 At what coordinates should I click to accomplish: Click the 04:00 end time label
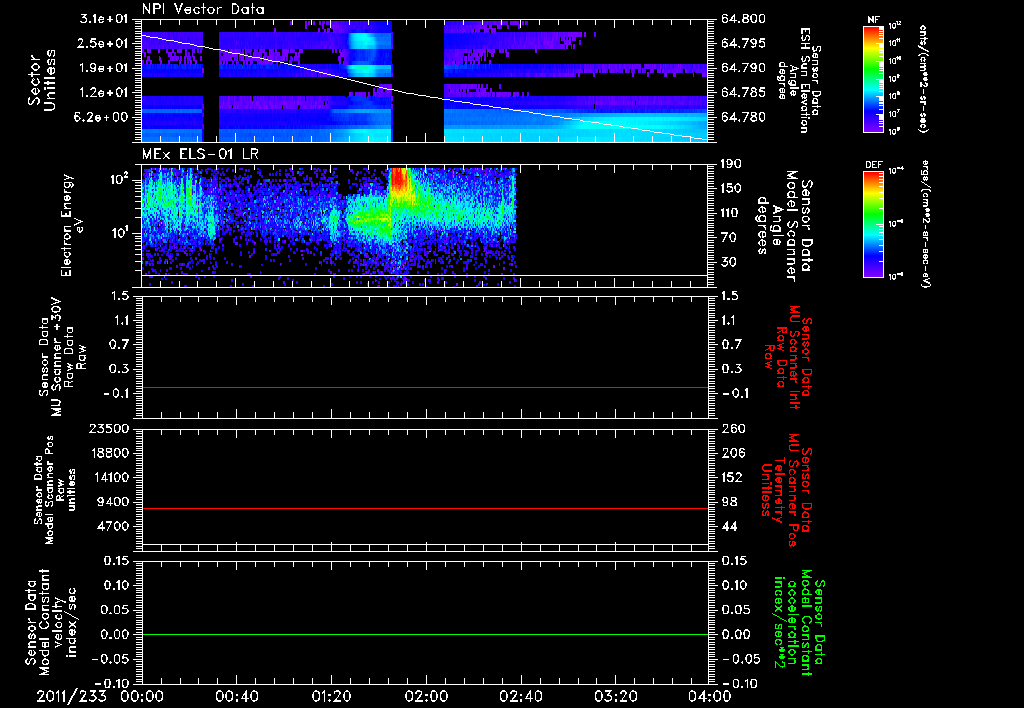[x=711, y=696]
